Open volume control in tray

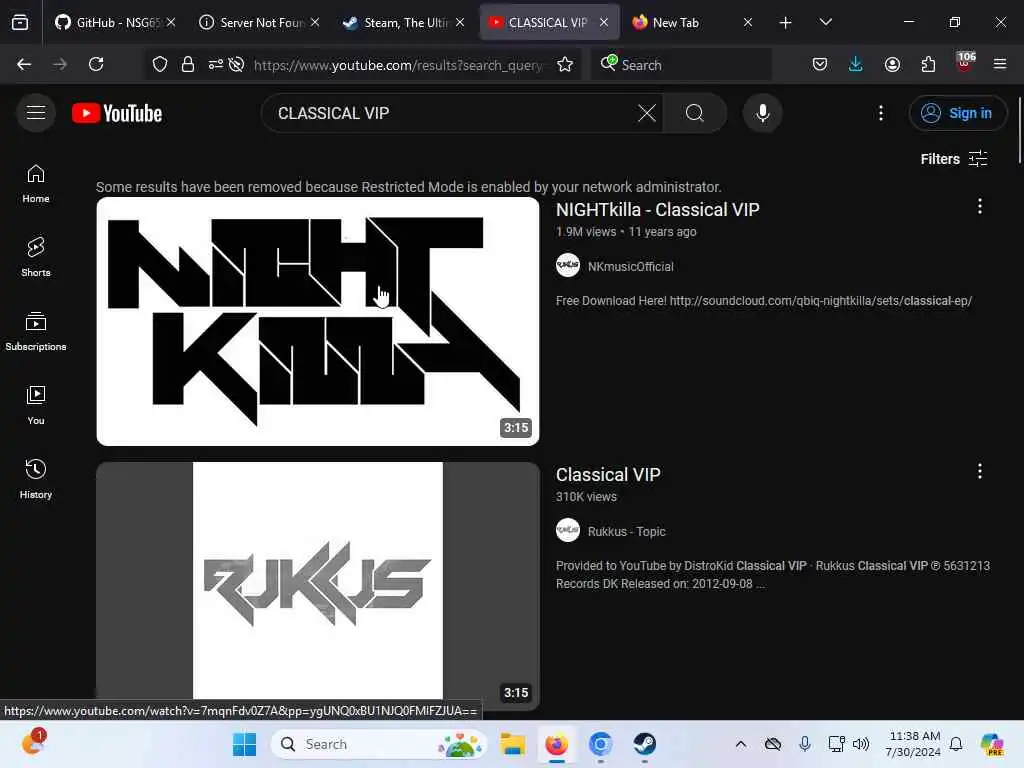coord(861,744)
